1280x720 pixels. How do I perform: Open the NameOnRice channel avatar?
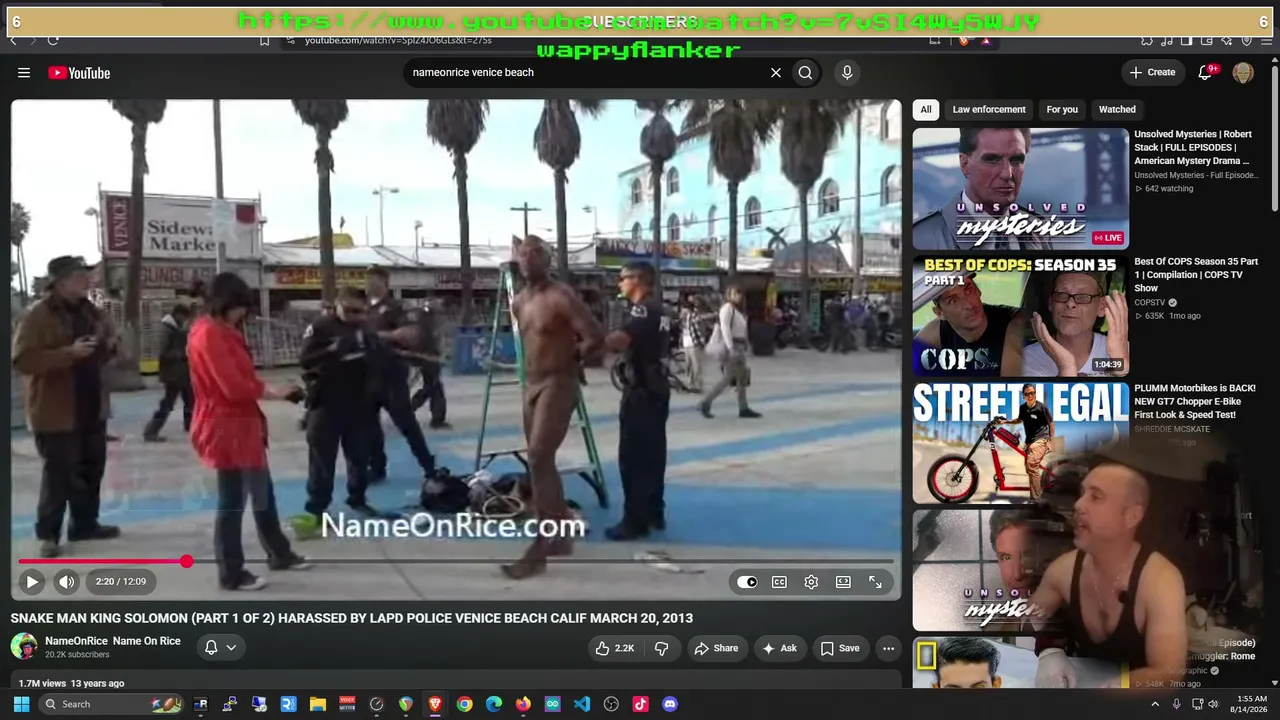pyautogui.click(x=24, y=647)
